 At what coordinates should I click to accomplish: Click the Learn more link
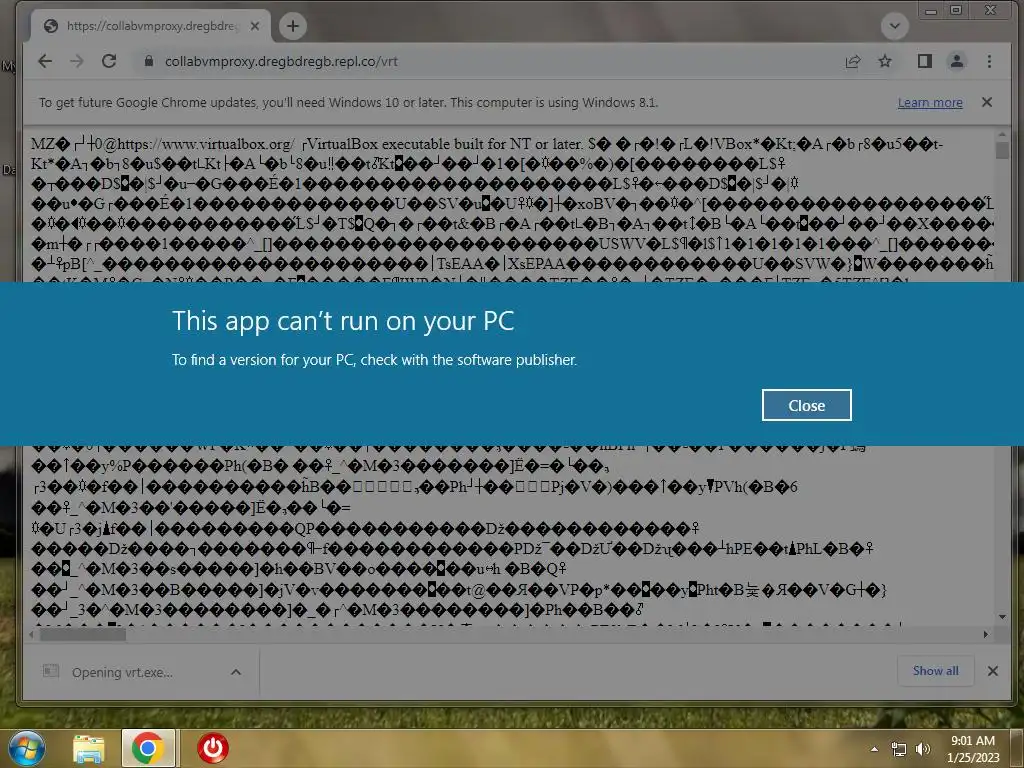pos(930,103)
